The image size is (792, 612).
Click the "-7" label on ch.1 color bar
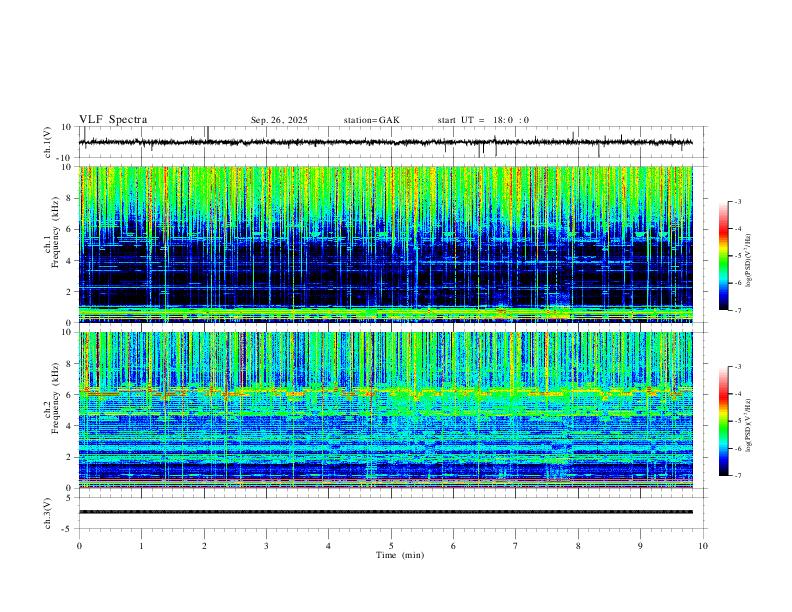tap(738, 311)
